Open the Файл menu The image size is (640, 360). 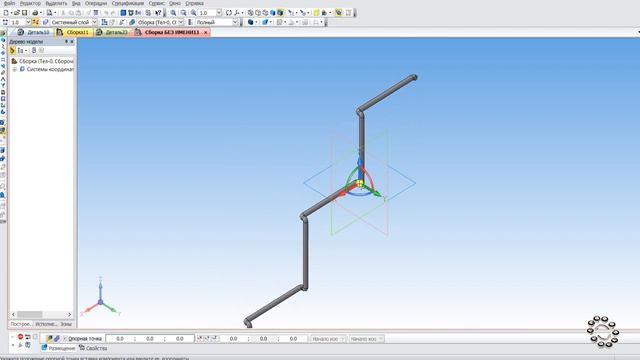9,3
